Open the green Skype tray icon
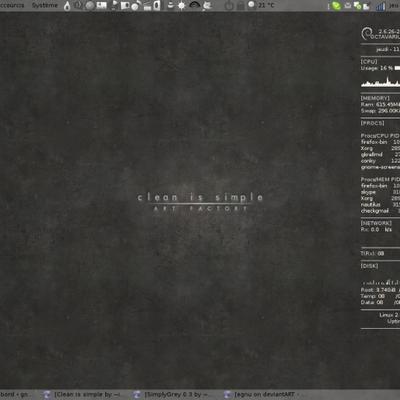Screen dimensions: 400x400 [x=336, y=6]
